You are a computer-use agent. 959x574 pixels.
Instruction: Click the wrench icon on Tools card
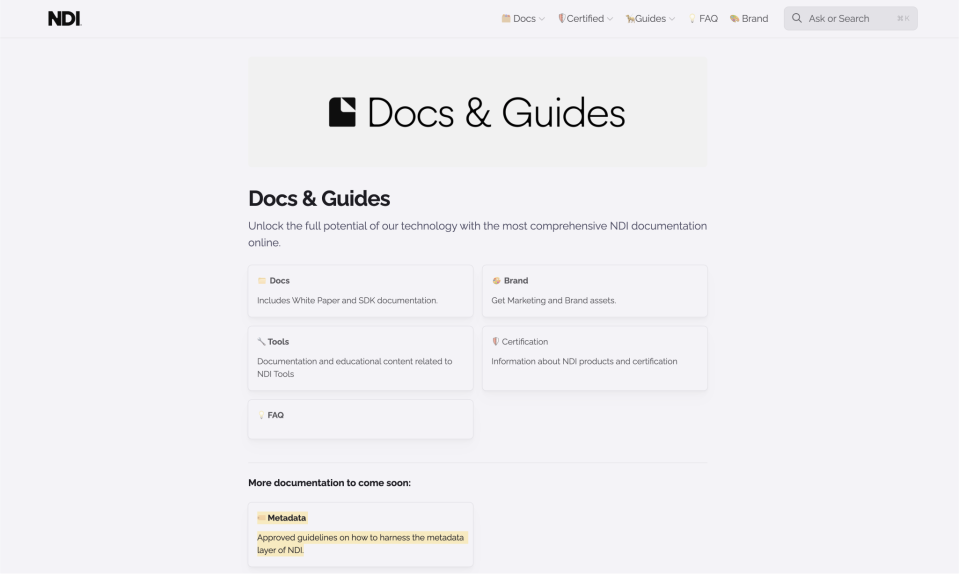(x=261, y=342)
